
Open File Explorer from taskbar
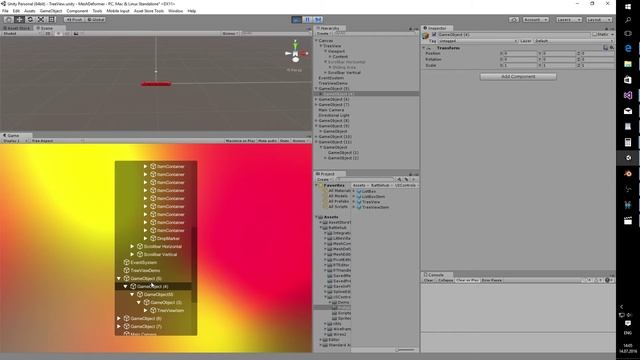[628, 64]
